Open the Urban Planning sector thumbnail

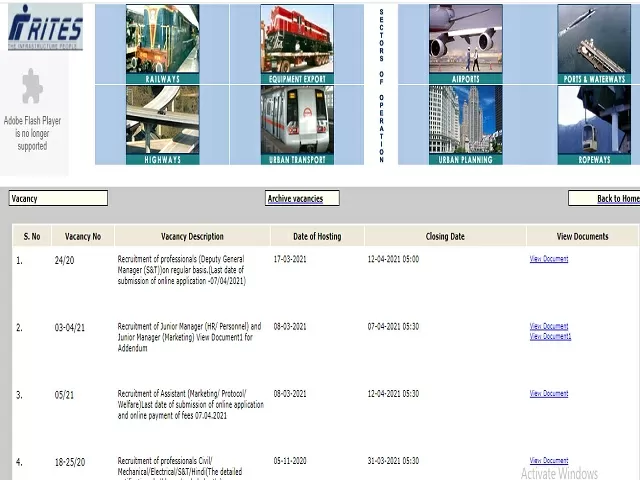point(466,125)
